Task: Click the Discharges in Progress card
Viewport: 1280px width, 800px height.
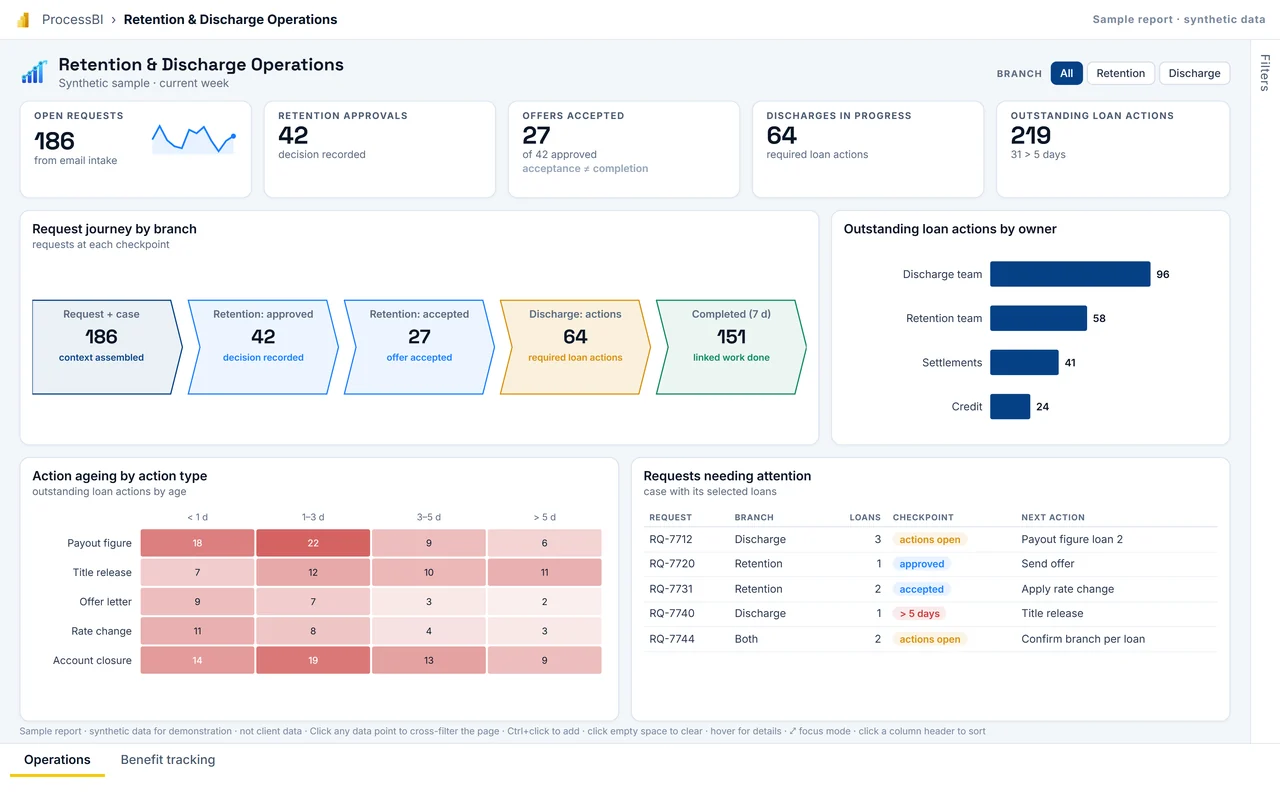Action: point(868,149)
